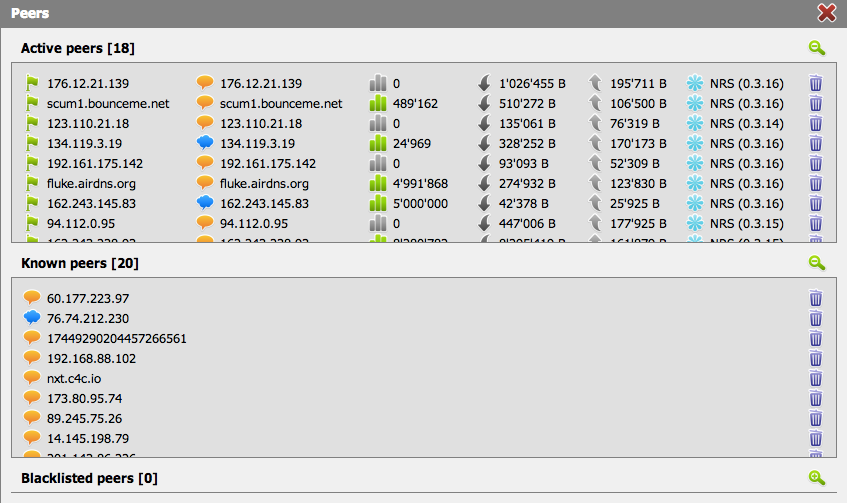Viewport: 847px width, 503px height.
Task: Select weight value 24'969
Action: (412, 144)
